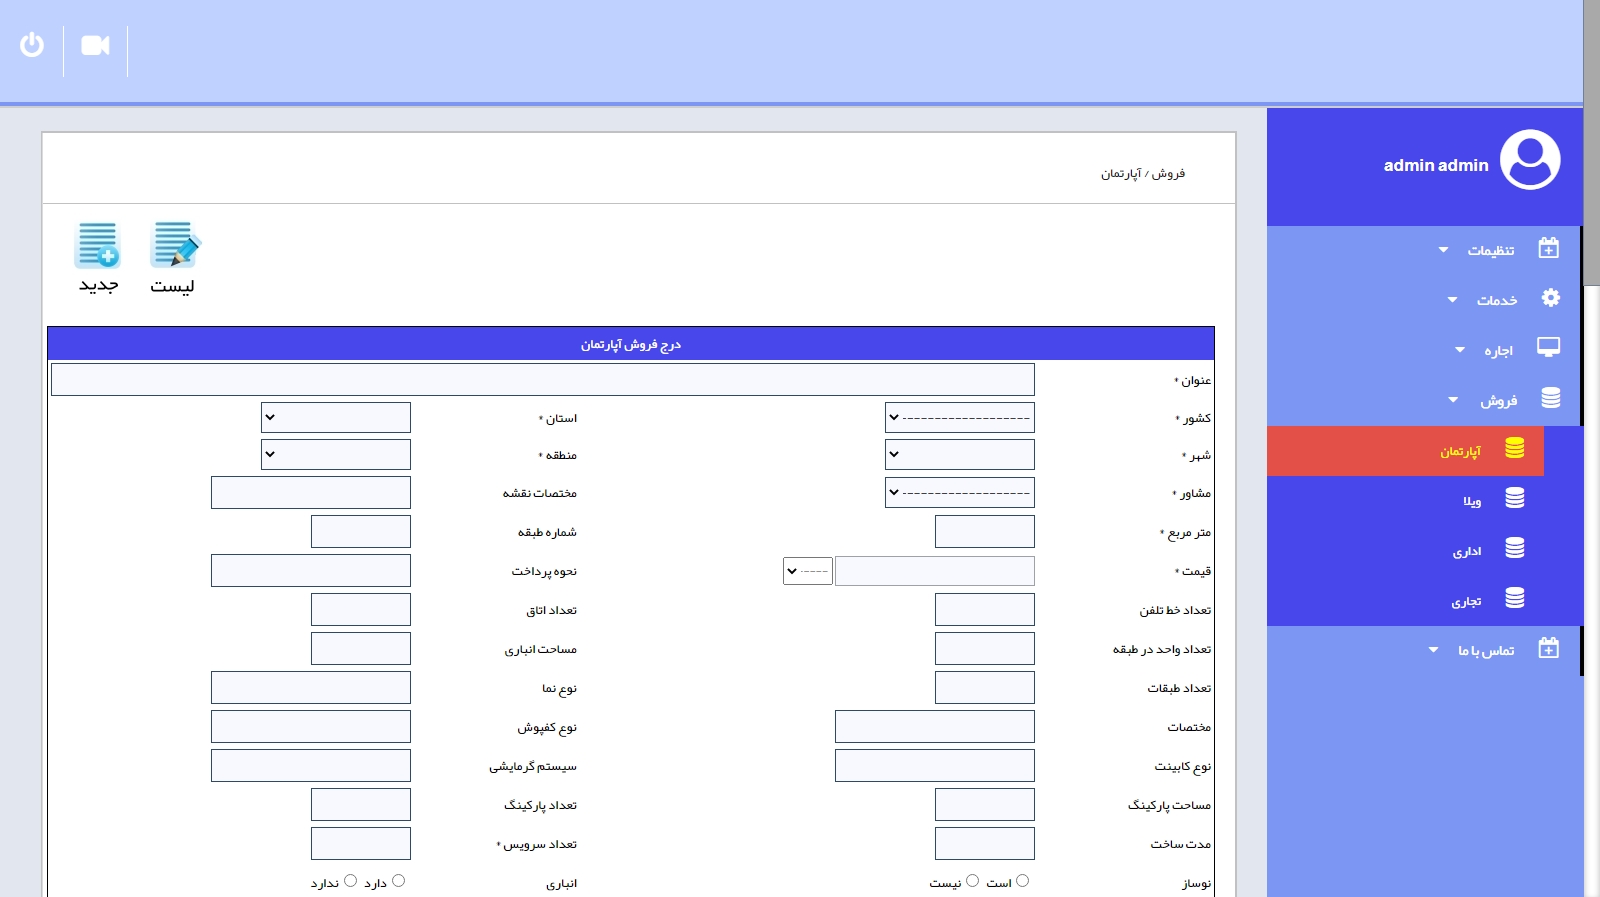The height and width of the screenshot is (897, 1600).
Task: Select the 'دارد' radio for انباری
Action: 398,881
